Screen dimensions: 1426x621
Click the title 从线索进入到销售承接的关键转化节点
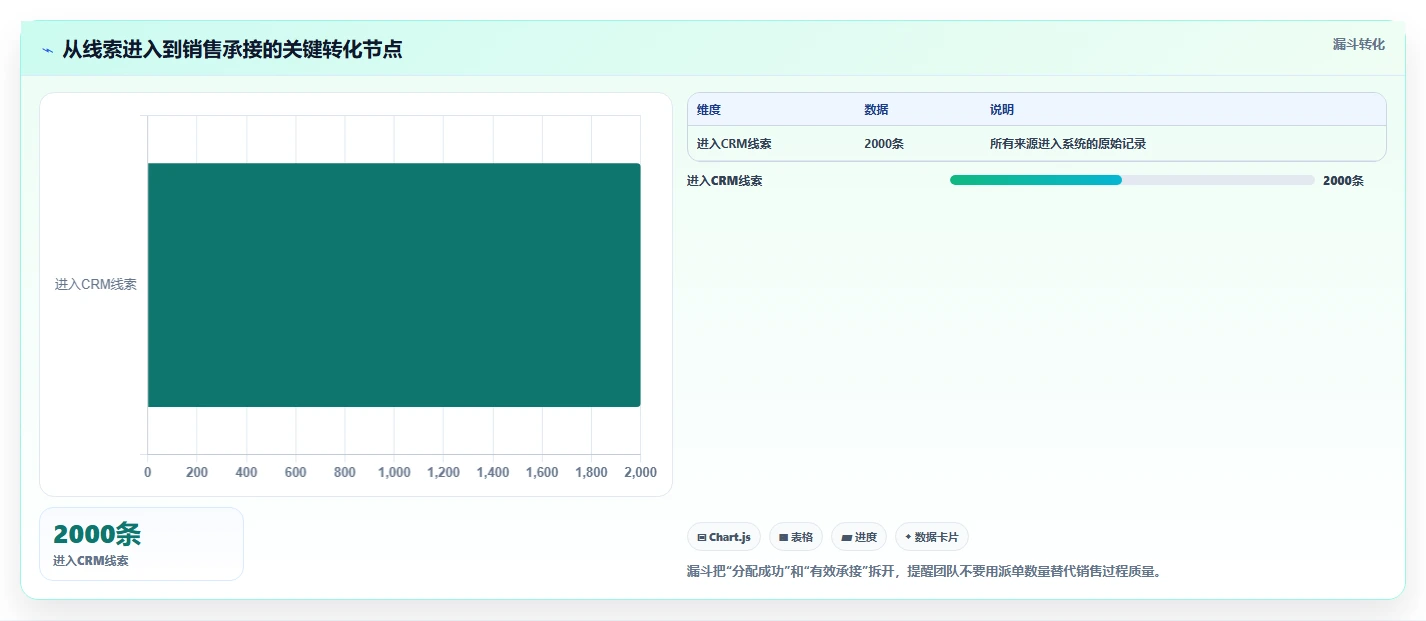(x=232, y=49)
